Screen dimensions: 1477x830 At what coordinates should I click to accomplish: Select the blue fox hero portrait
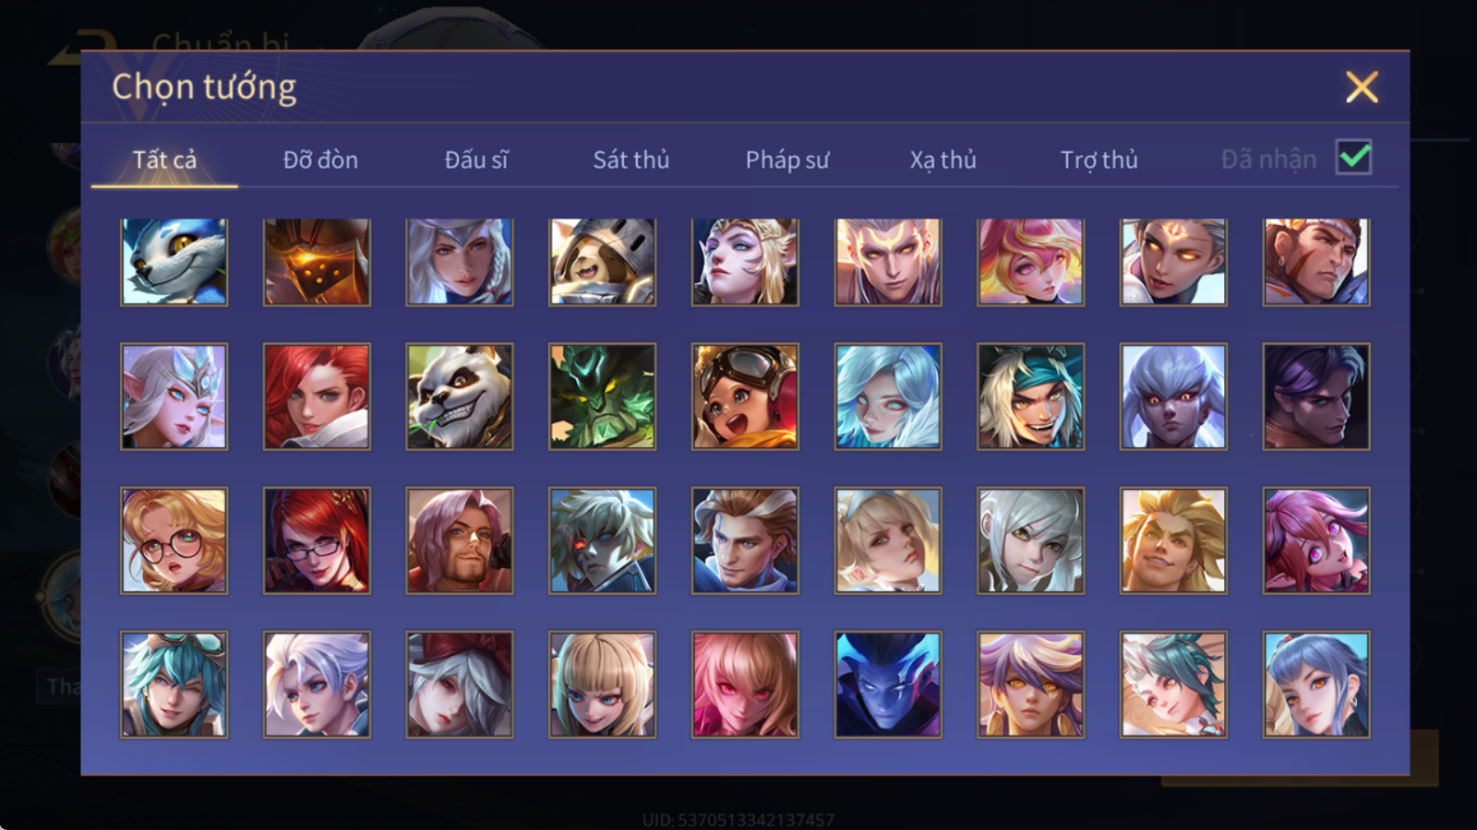pos(174,261)
